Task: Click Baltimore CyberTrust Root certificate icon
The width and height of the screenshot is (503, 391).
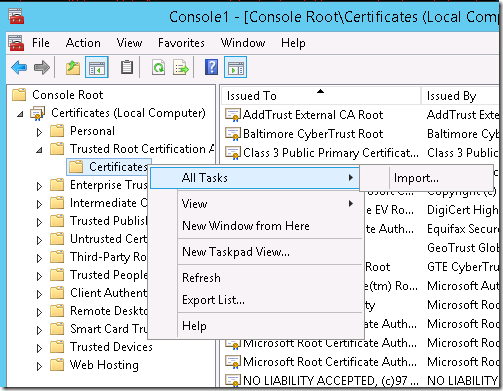Action: pos(232,134)
